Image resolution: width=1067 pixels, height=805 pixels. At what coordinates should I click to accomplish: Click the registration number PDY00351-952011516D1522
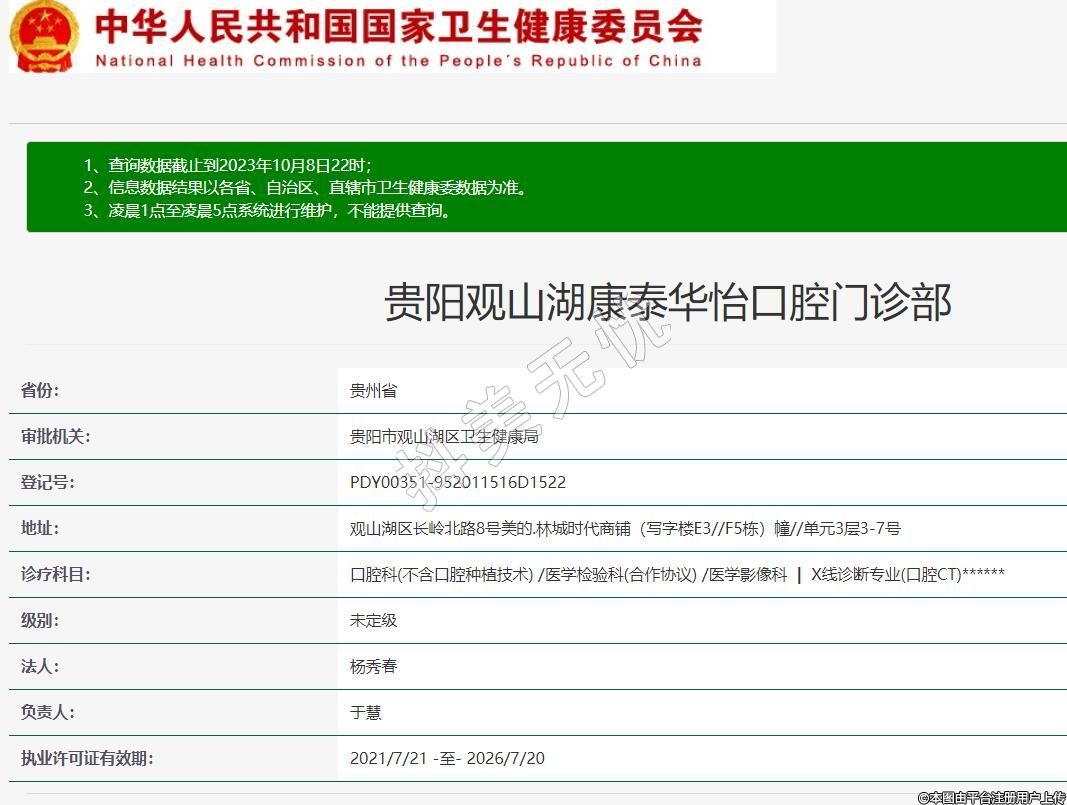tap(457, 482)
